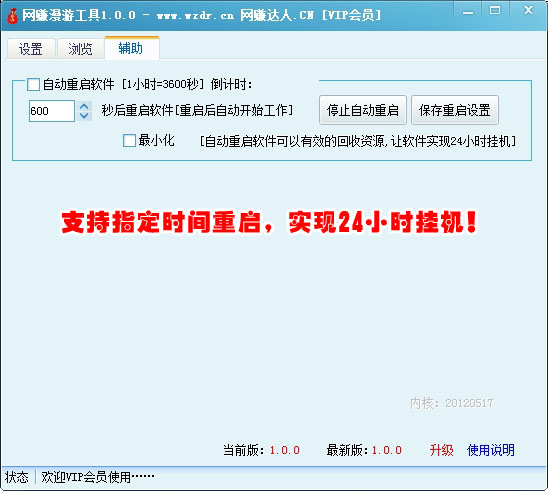Click the 当前版 version number 1.0.0

point(284,450)
